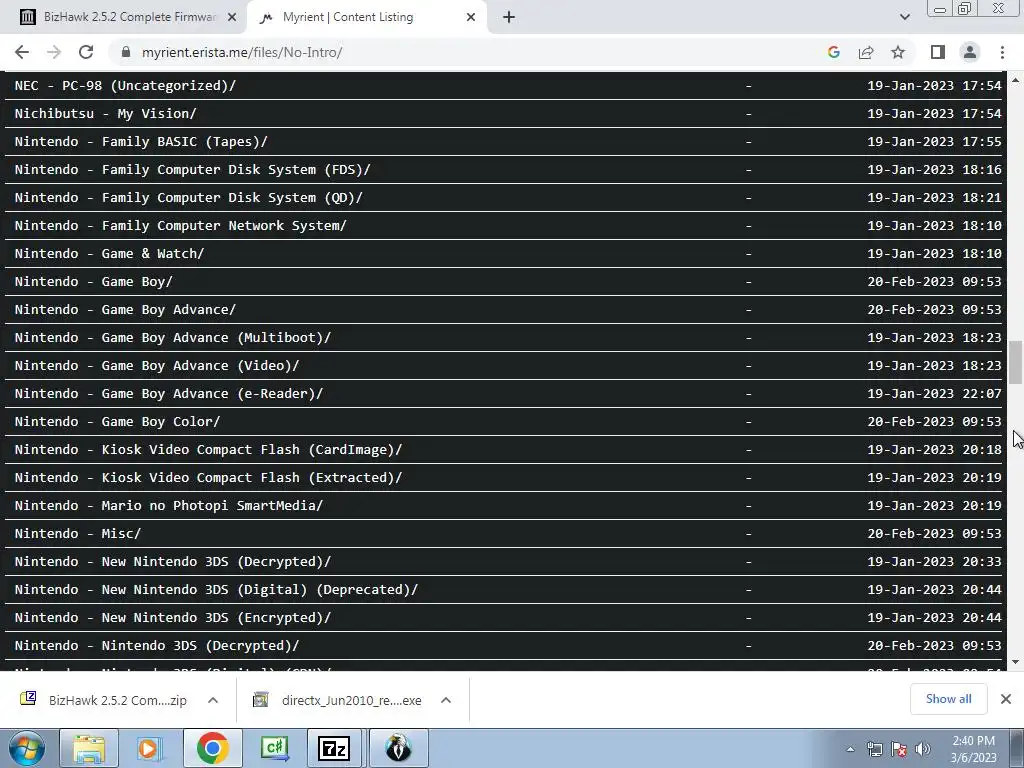Open New Nintendo 3DS (Digital) (Deprecated) folder
This screenshot has width=1024, height=768.
[x=216, y=590]
